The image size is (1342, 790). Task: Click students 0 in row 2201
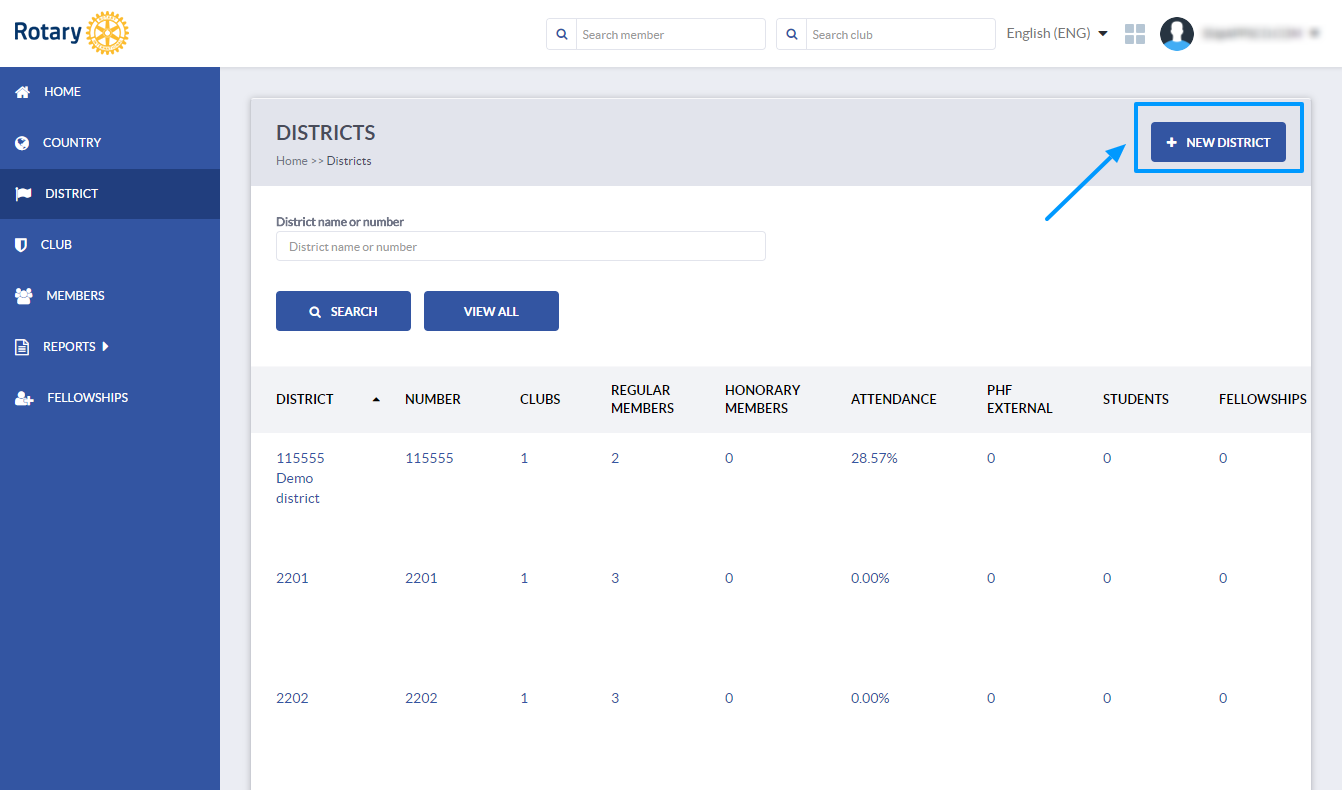(1107, 578)
